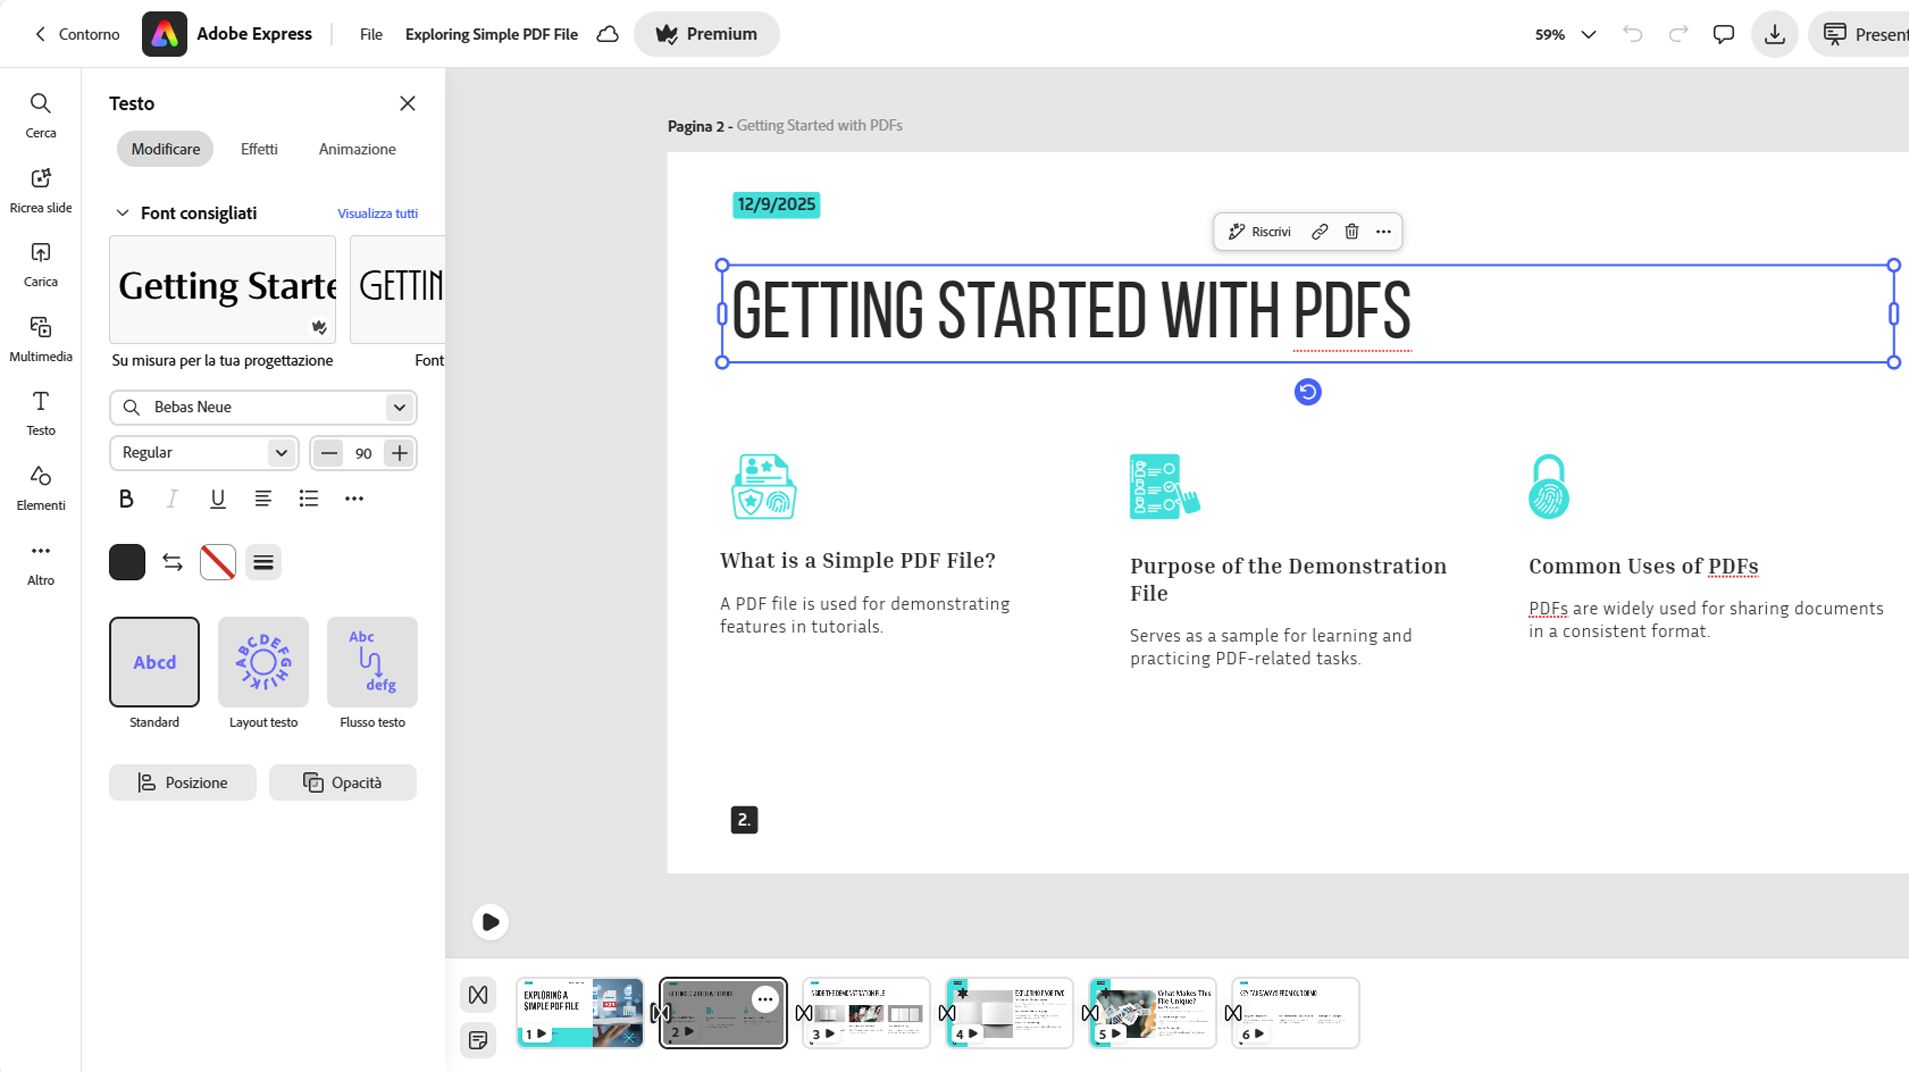This screenshot has width=1909, height=1072.
Task: Open the comments panel
Action: pyautogui.click(x=1723, y=34)
